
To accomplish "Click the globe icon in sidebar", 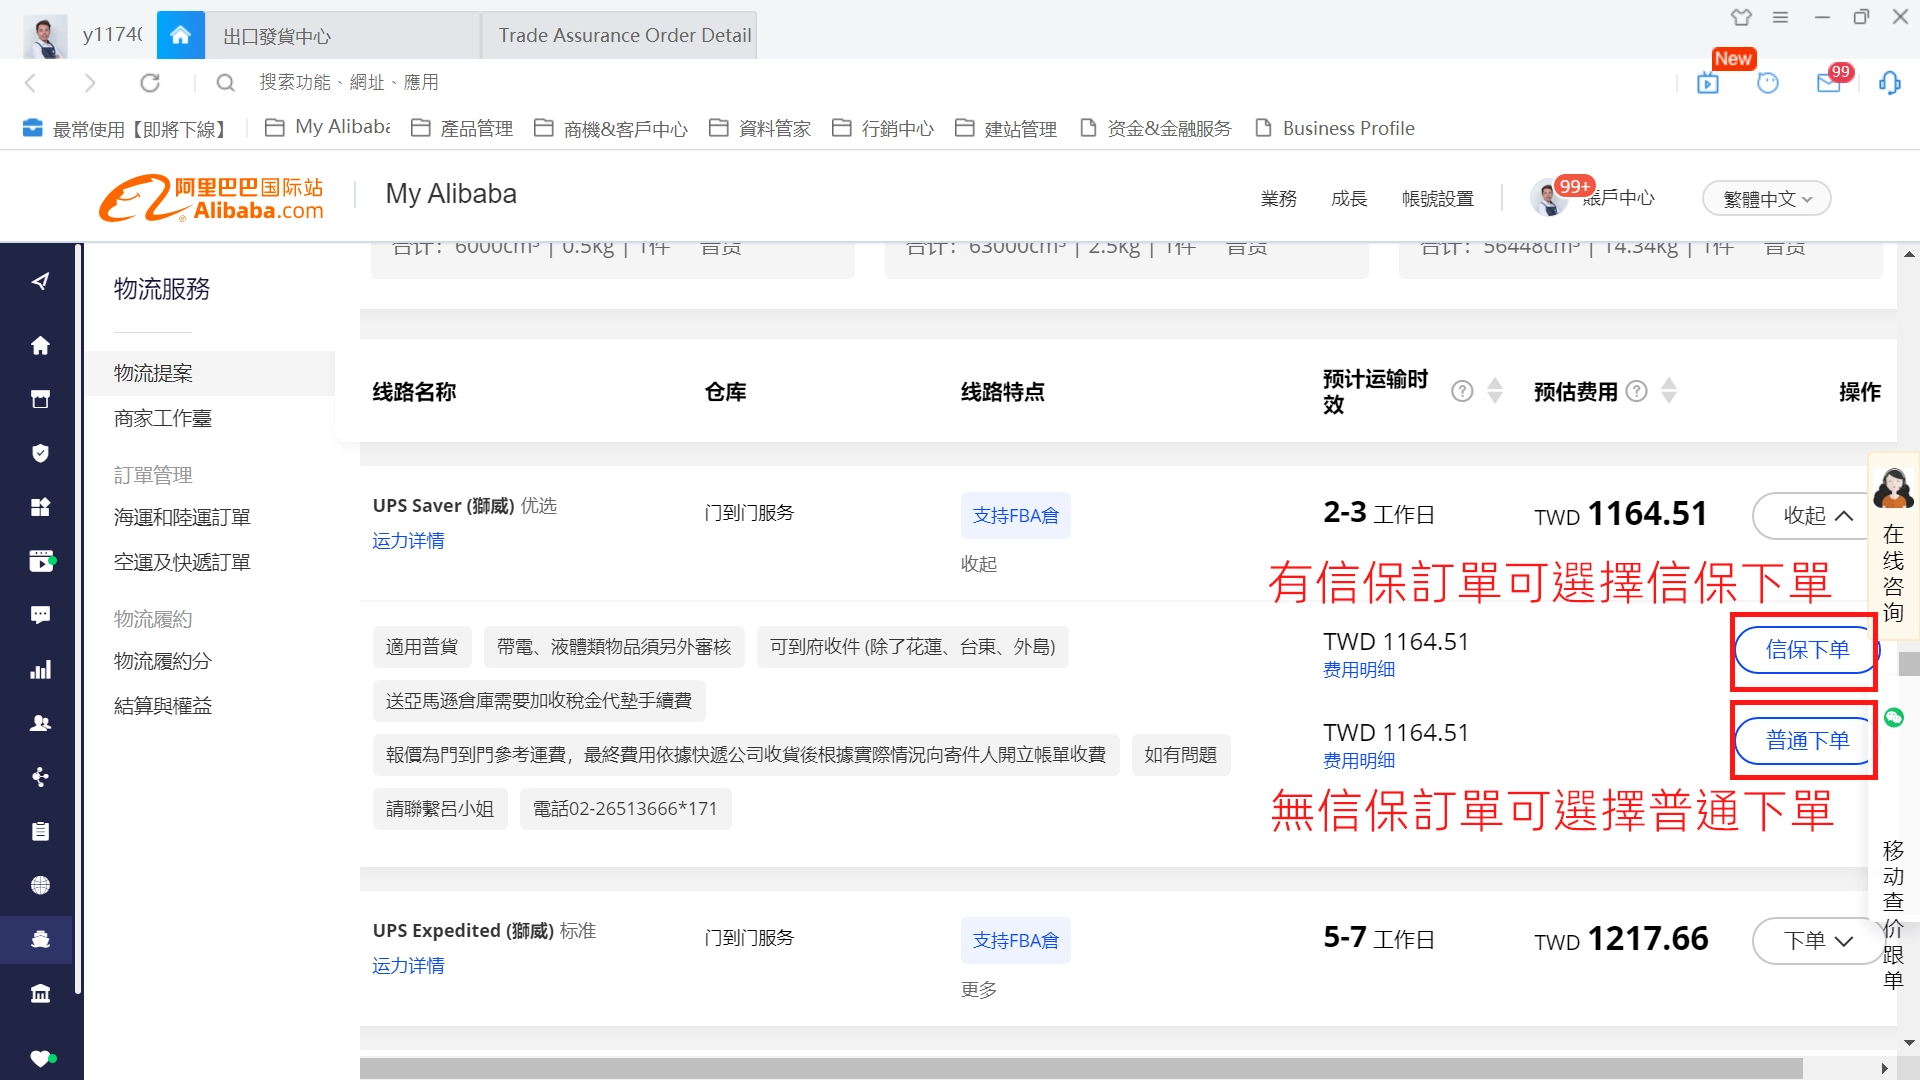I will tap(40, 886).
